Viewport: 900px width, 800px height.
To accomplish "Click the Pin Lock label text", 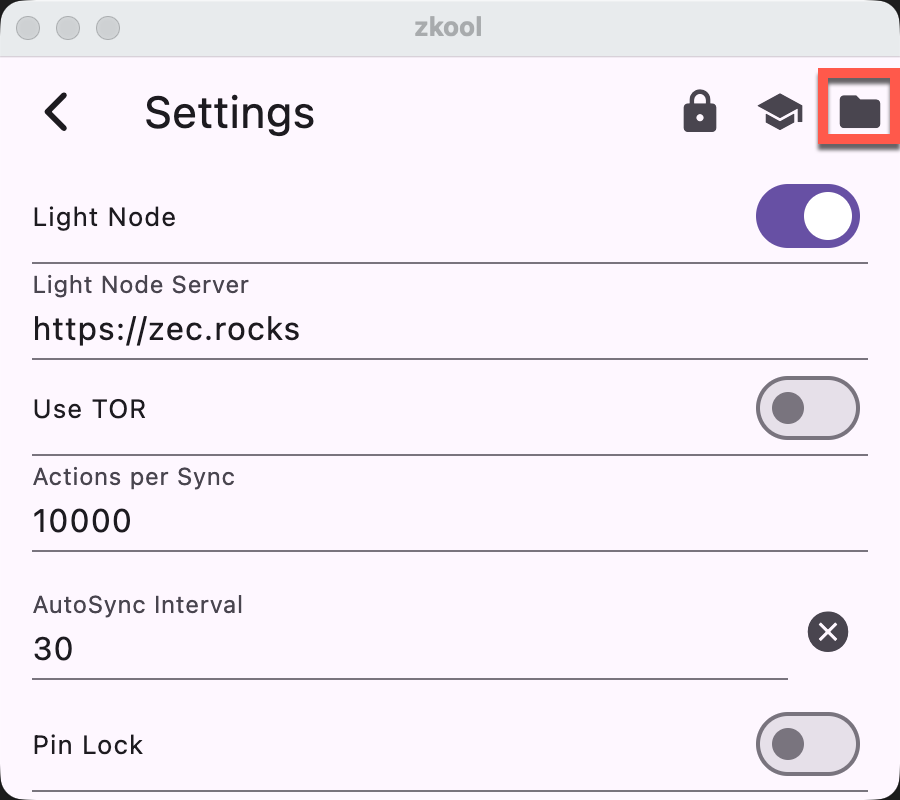I will (x=88, y=745).
